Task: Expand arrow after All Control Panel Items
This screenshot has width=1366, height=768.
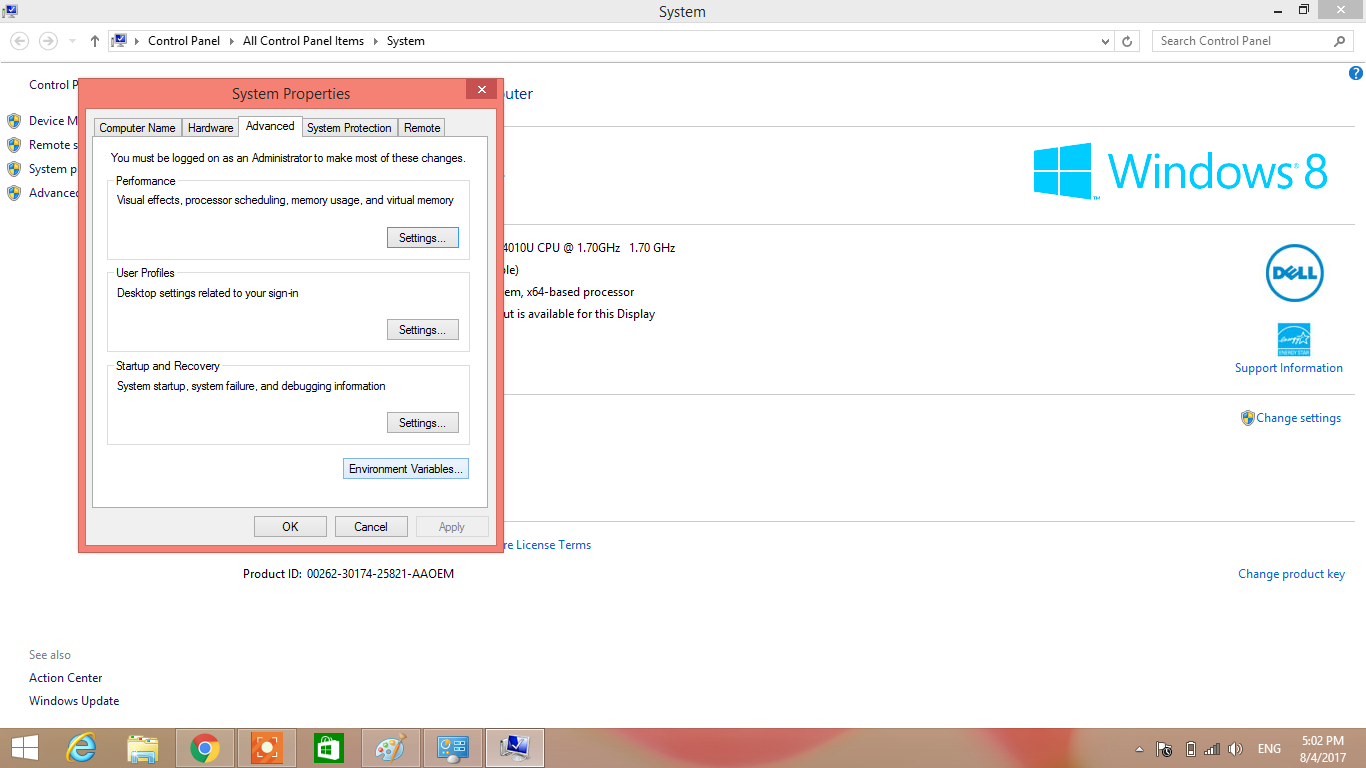Action: point(376,41)
